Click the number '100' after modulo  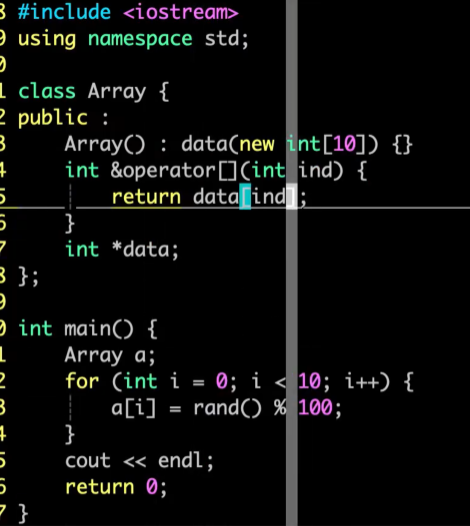316,408
